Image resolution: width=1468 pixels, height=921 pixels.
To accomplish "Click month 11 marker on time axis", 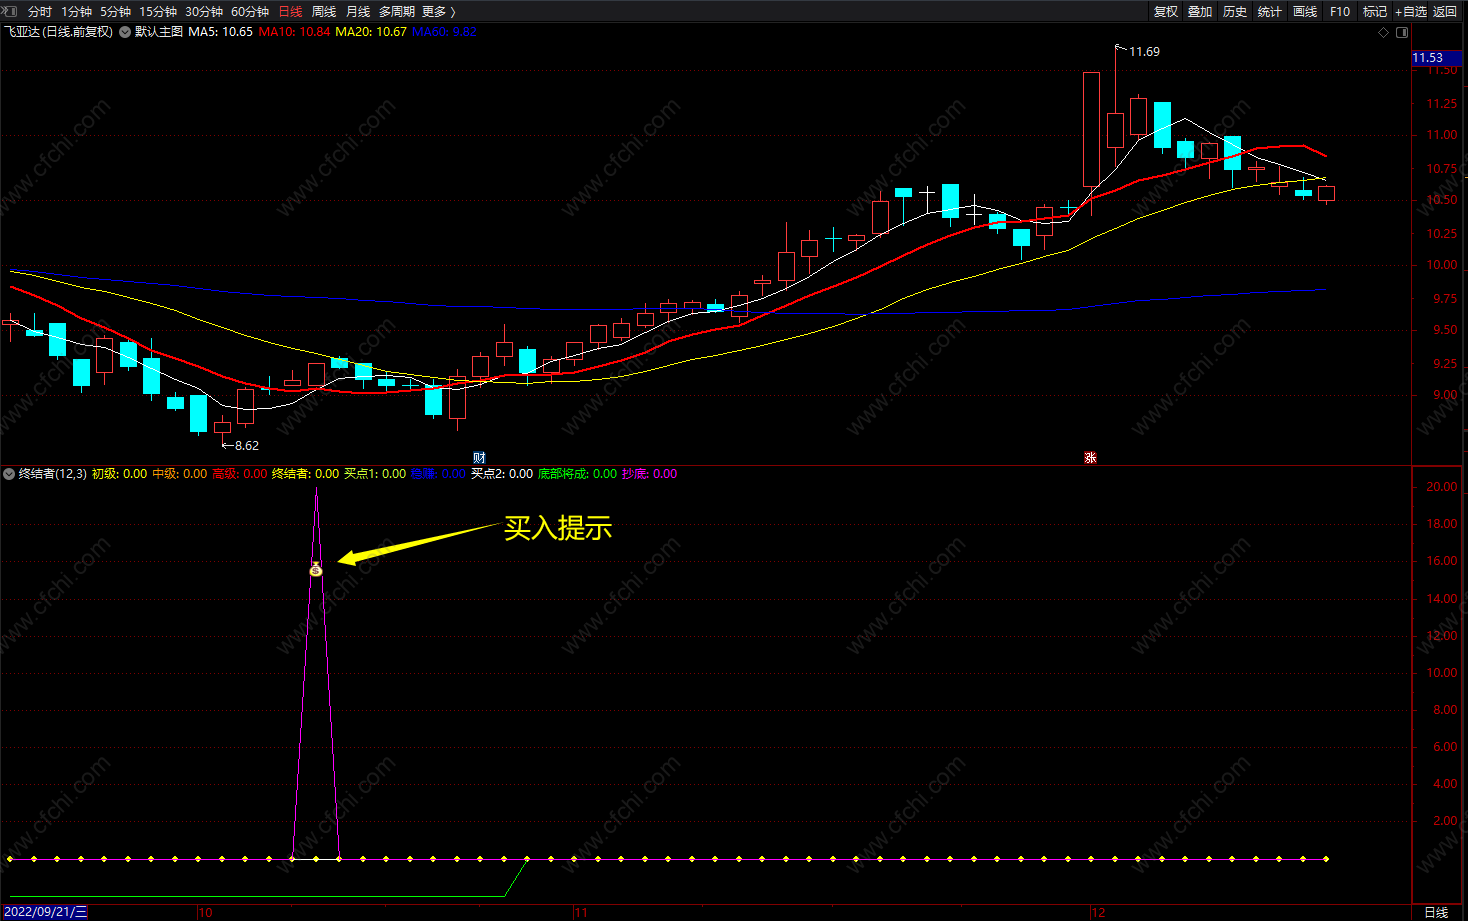I will [x=581, y=913].
